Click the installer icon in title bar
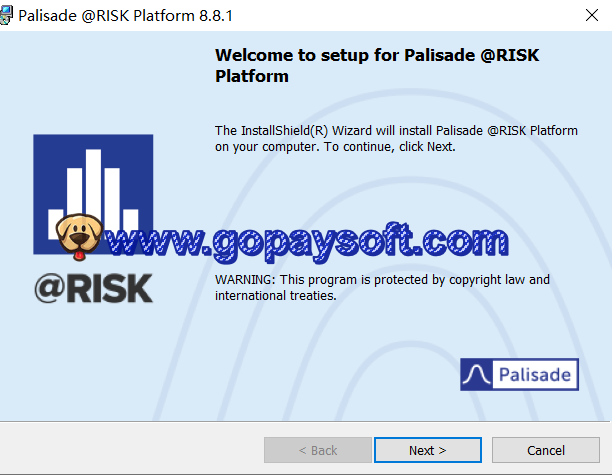The height and width of the screenshot is (475, 612). [x=10, y=14]
